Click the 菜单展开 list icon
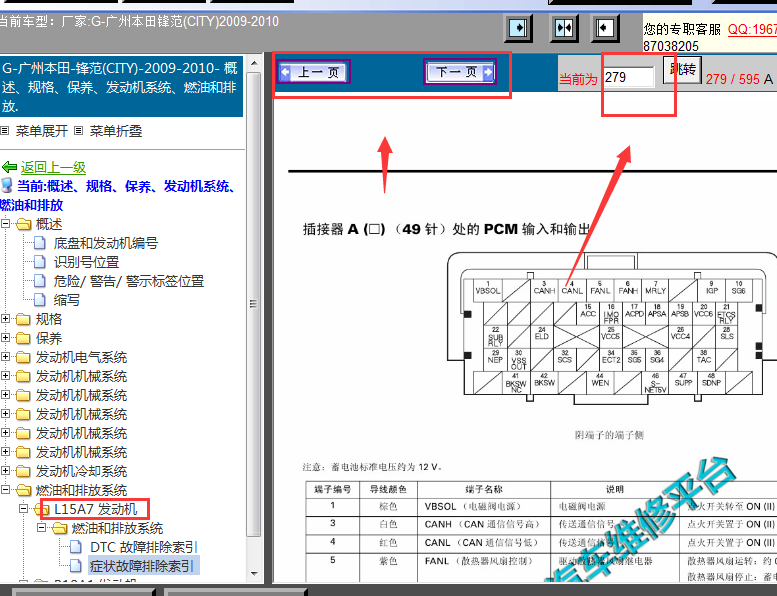The image size is (777, 596). [x=4, y=131]
